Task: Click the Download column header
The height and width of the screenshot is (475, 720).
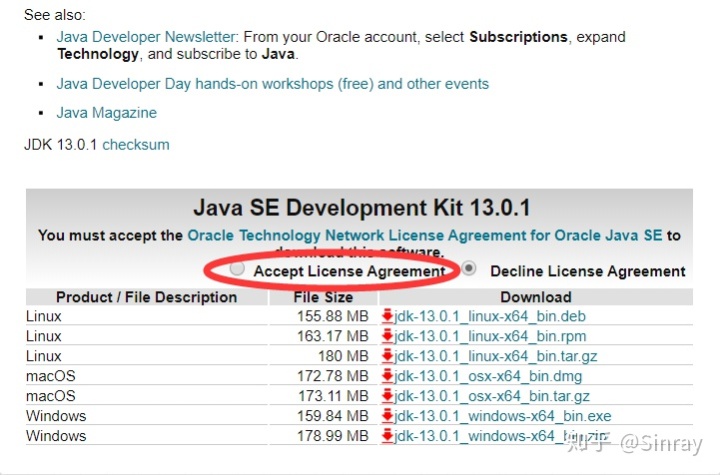Action: click(536, 297)
